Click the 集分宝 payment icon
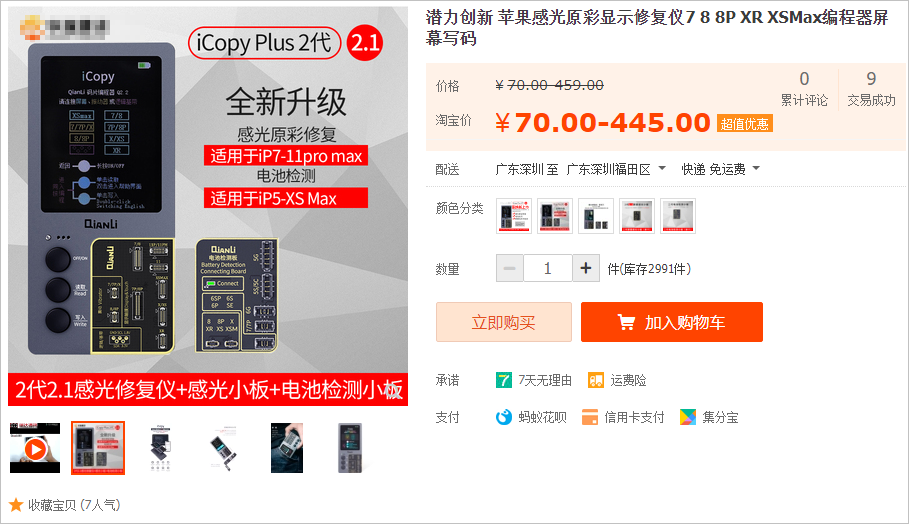 (x=688, y=417)
